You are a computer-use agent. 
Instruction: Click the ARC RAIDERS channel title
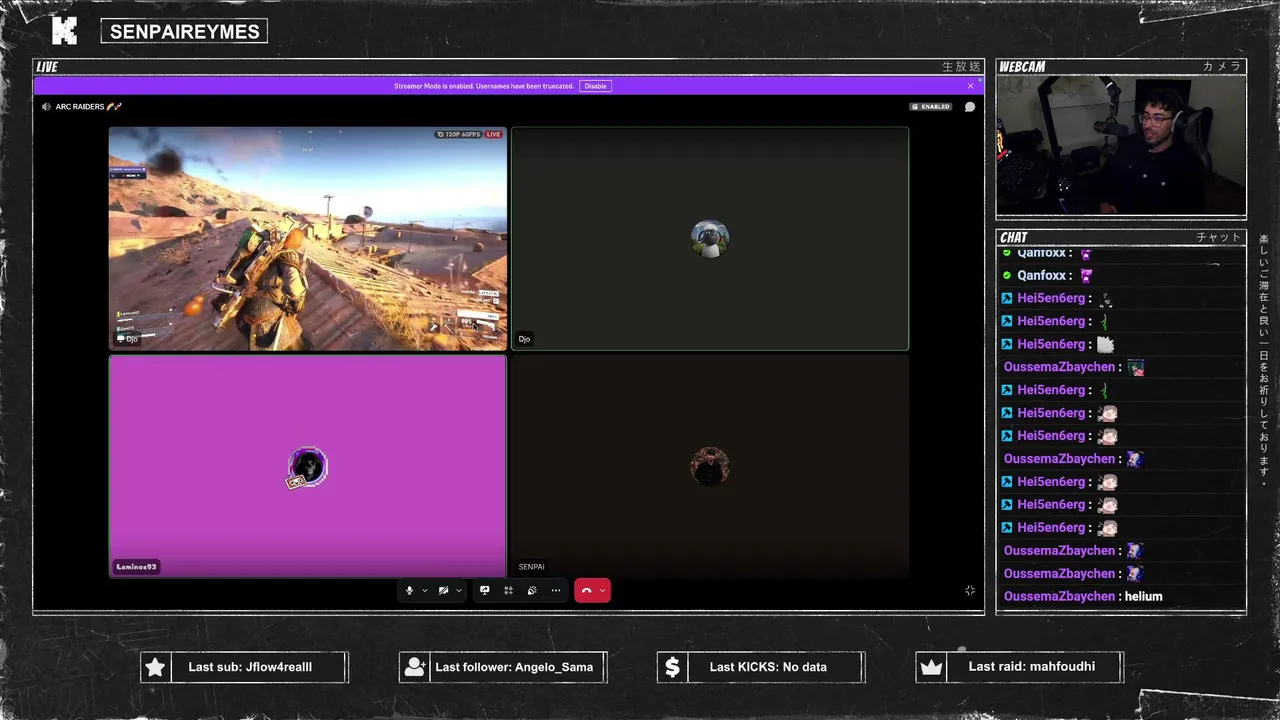point(87,107)
